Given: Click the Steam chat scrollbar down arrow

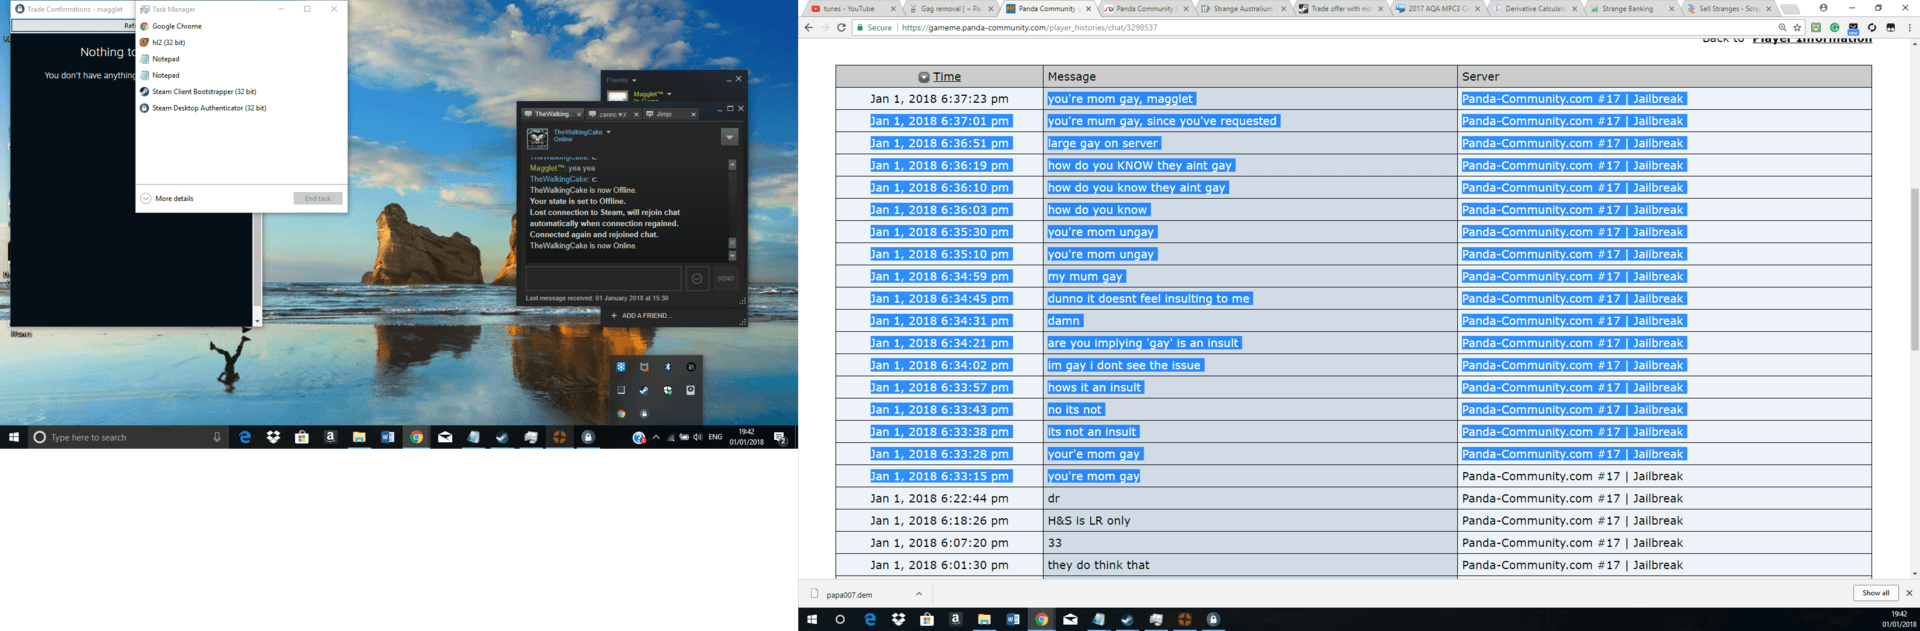Looking at the screenshot, I should 732,256.
